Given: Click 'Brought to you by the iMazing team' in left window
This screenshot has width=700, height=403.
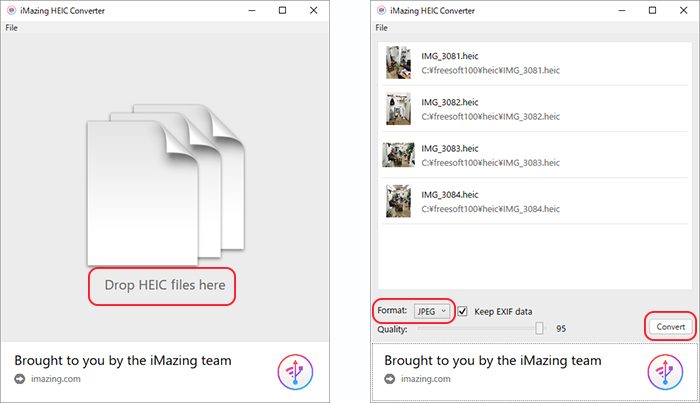Looking at the screenshot, I should tap(123, 360).
